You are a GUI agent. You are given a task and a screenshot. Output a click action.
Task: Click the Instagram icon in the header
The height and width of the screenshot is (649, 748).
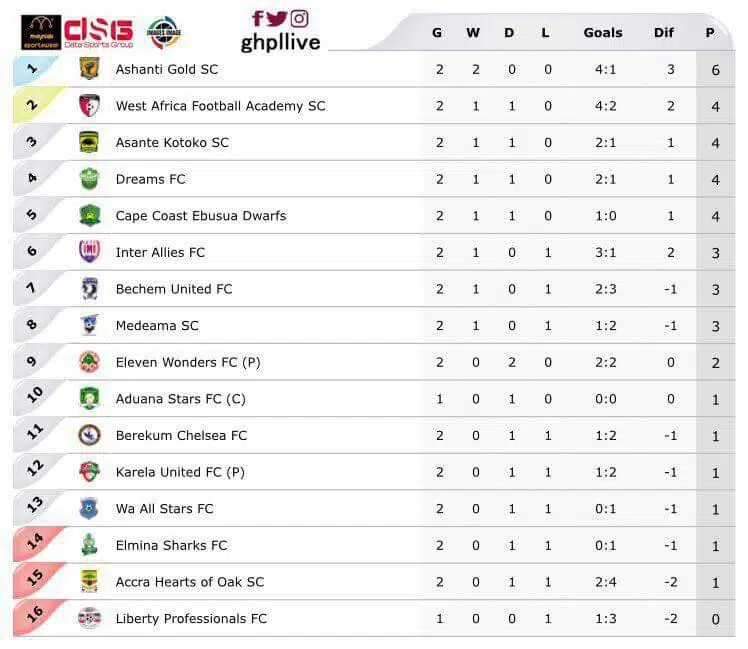coord(299,18)
